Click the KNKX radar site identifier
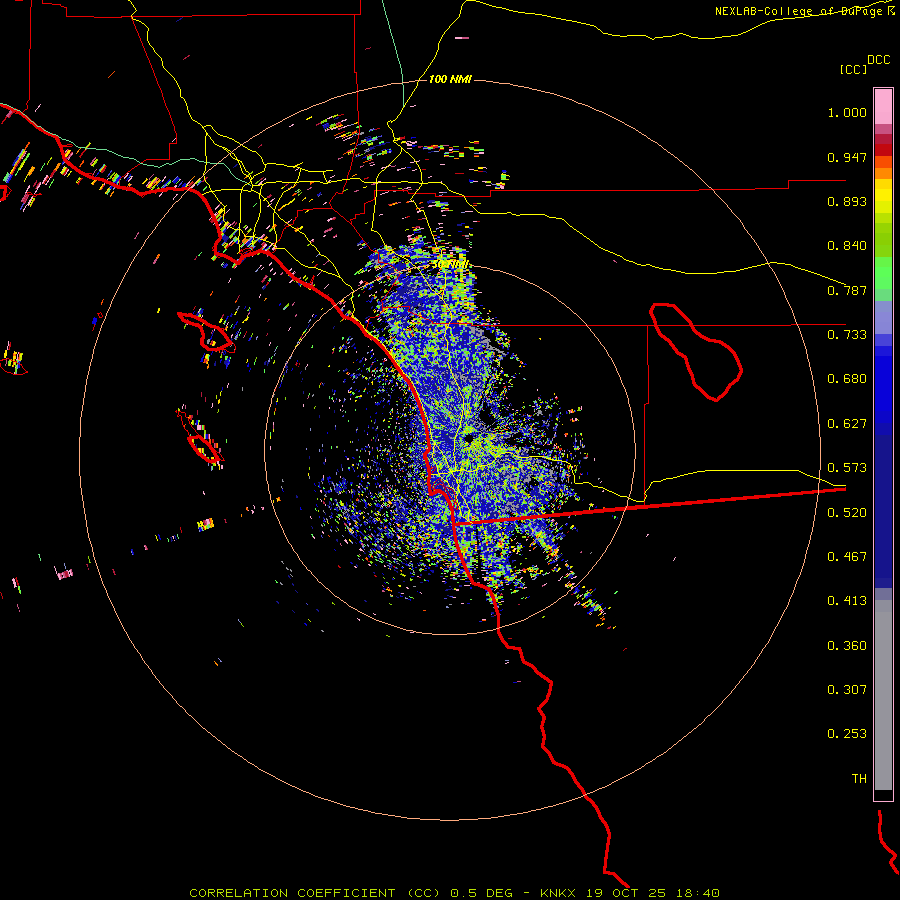900x900 pixels. click(560, 893)
